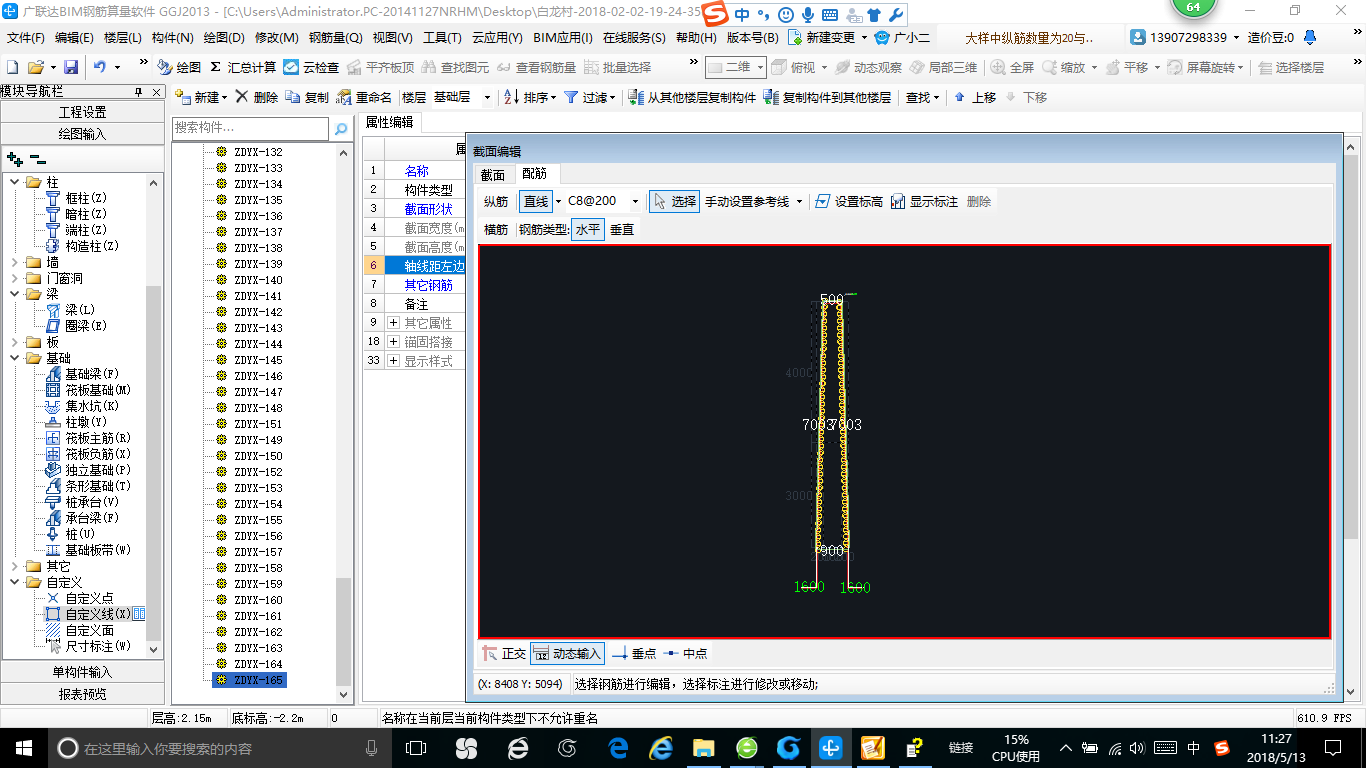Switch to 截面 tab
The width and height of the screenshot is (1366, 768).
pos(493,174)
